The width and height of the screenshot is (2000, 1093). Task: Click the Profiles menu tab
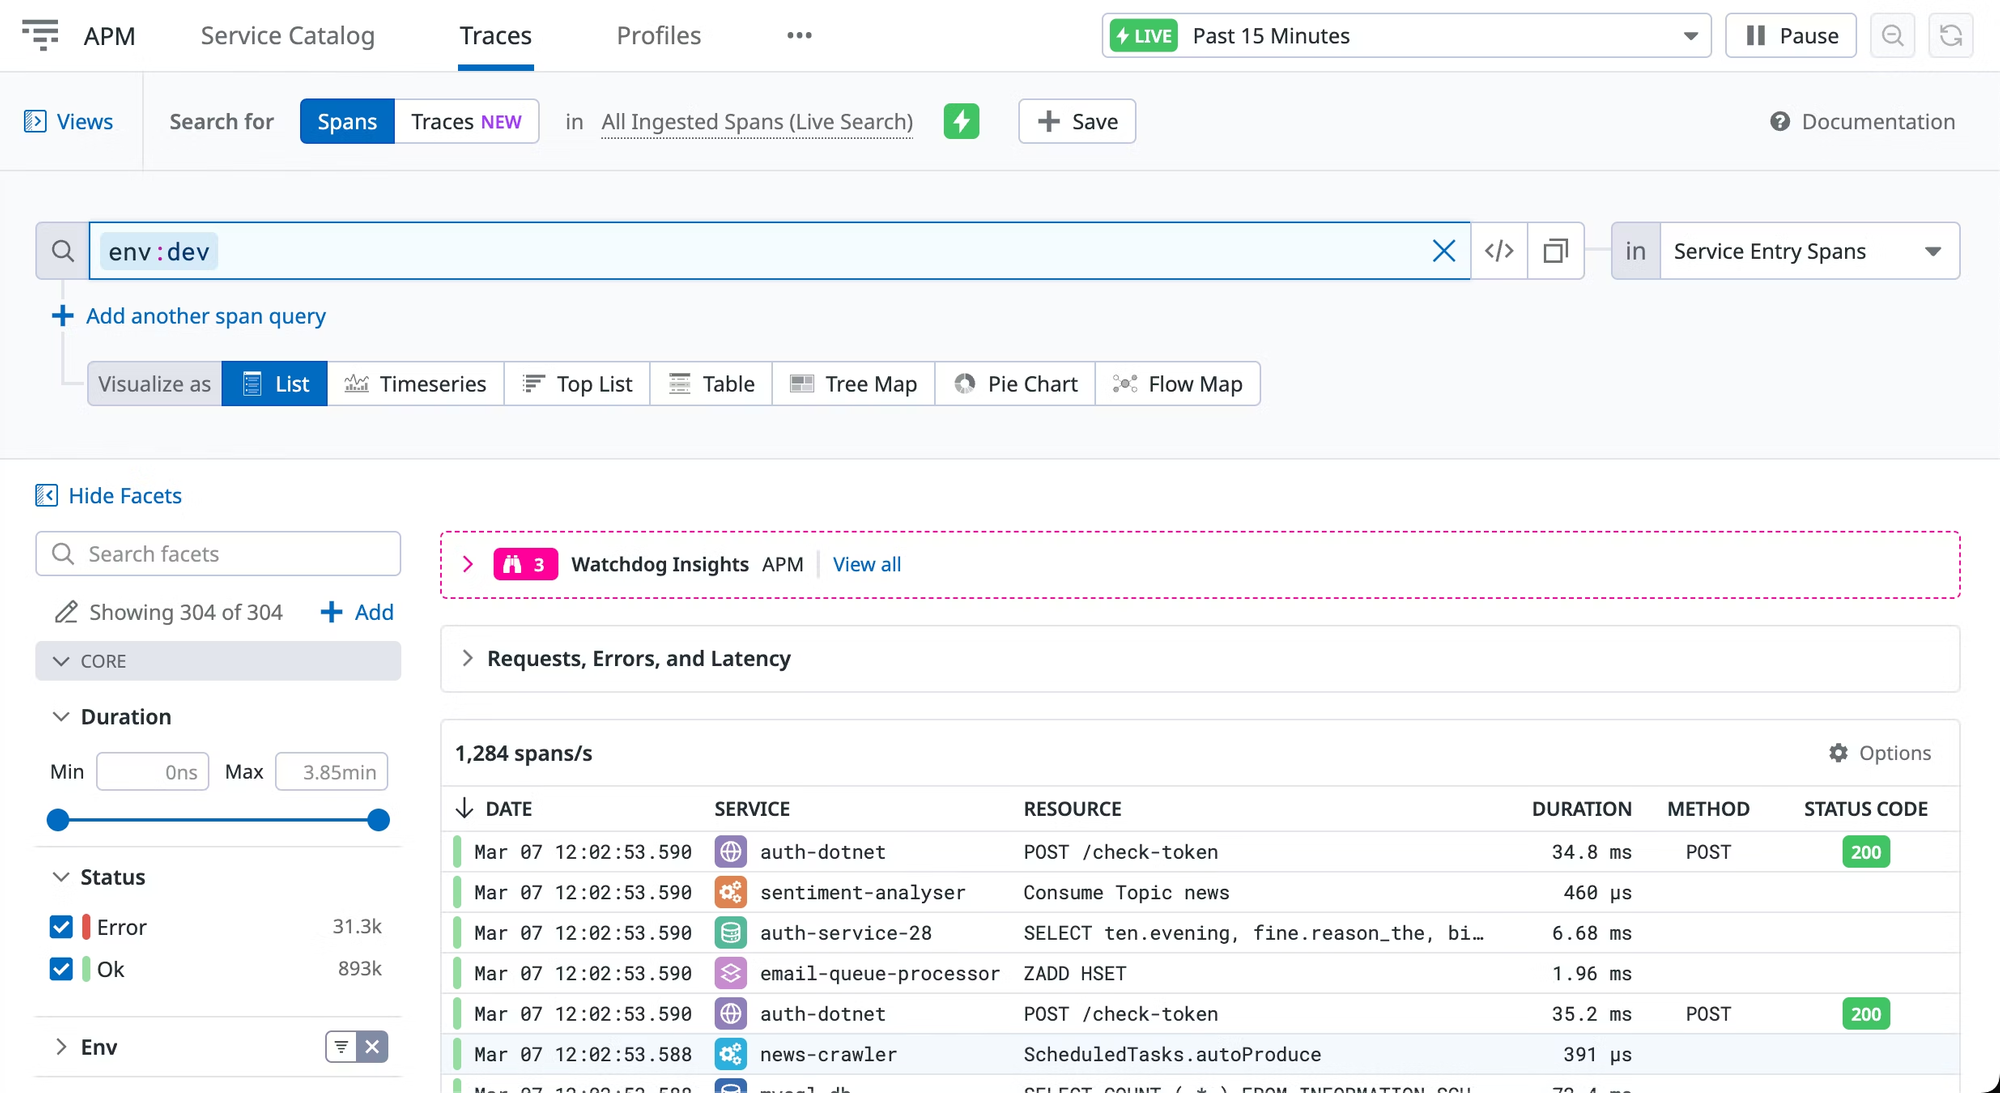coord(658,35)
